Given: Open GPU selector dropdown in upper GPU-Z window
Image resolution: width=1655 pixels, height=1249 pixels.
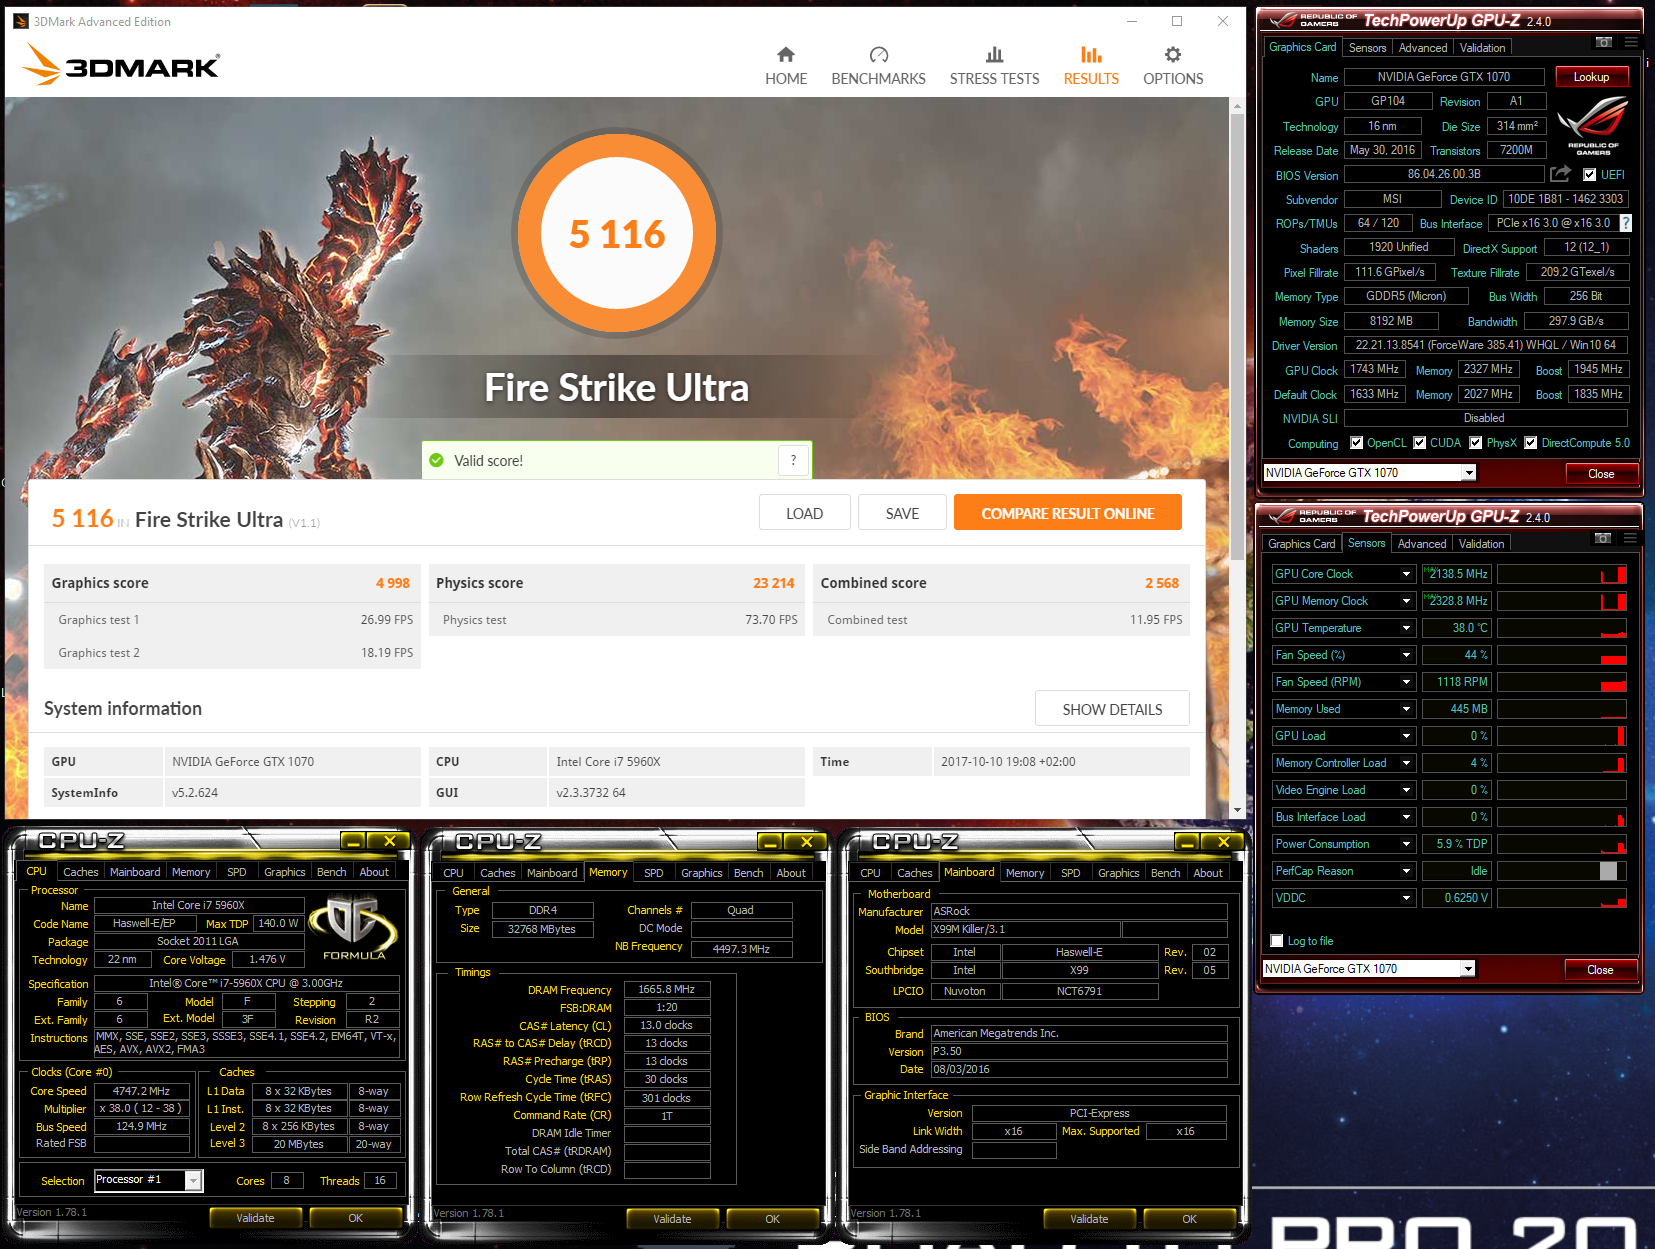Looking at the screenshot, I should point(1469,473).
